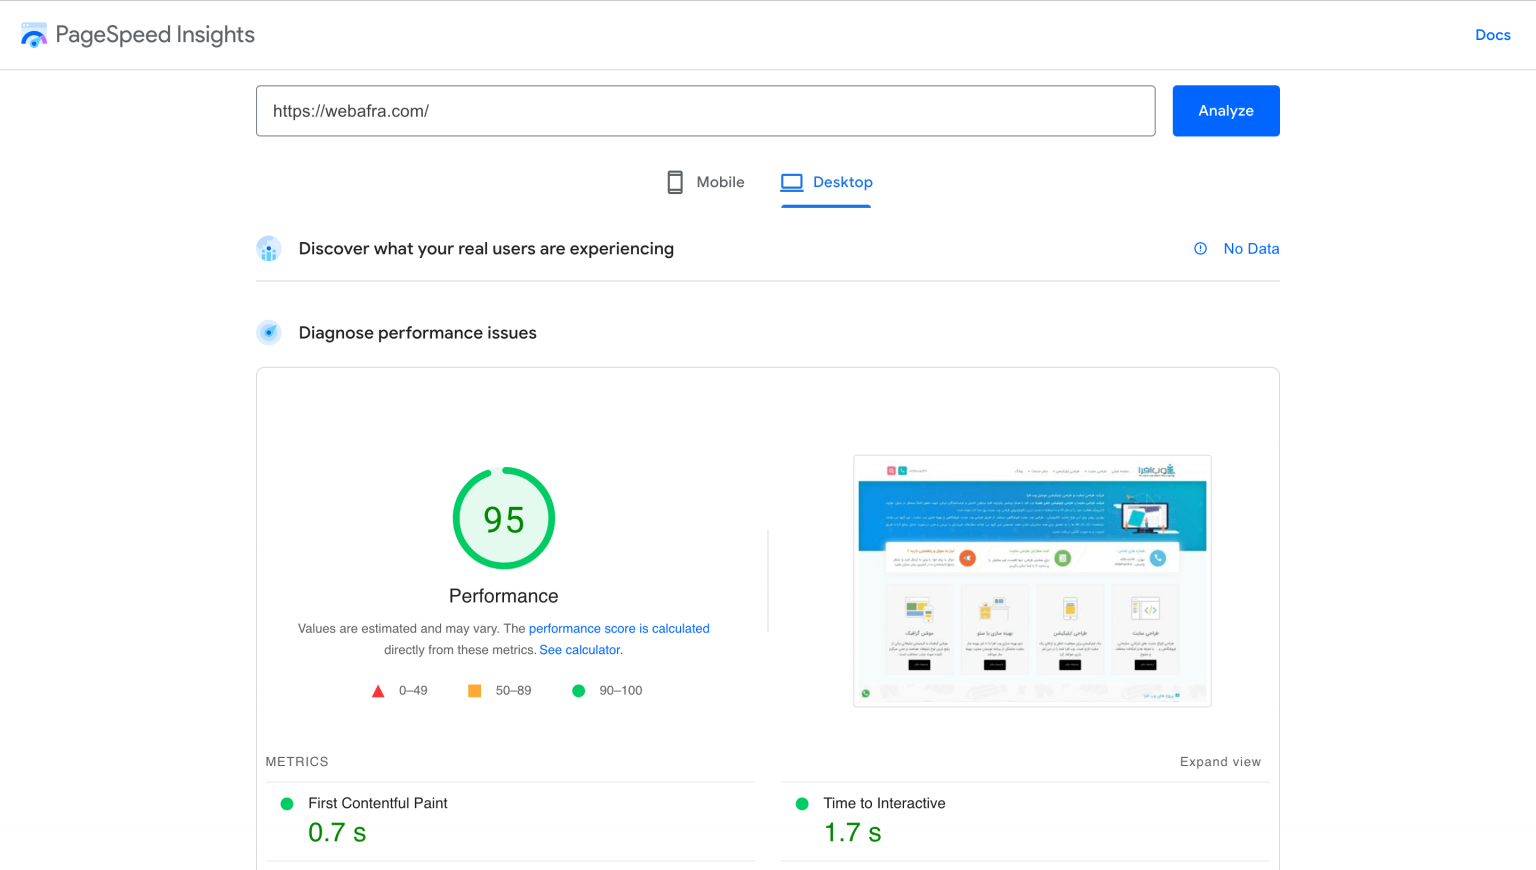Image resolution: width=1536 pixels, height=870 pixels.
Task: Click the webafra page screenshot thumbnail
Action: (x=1032, y=581)
